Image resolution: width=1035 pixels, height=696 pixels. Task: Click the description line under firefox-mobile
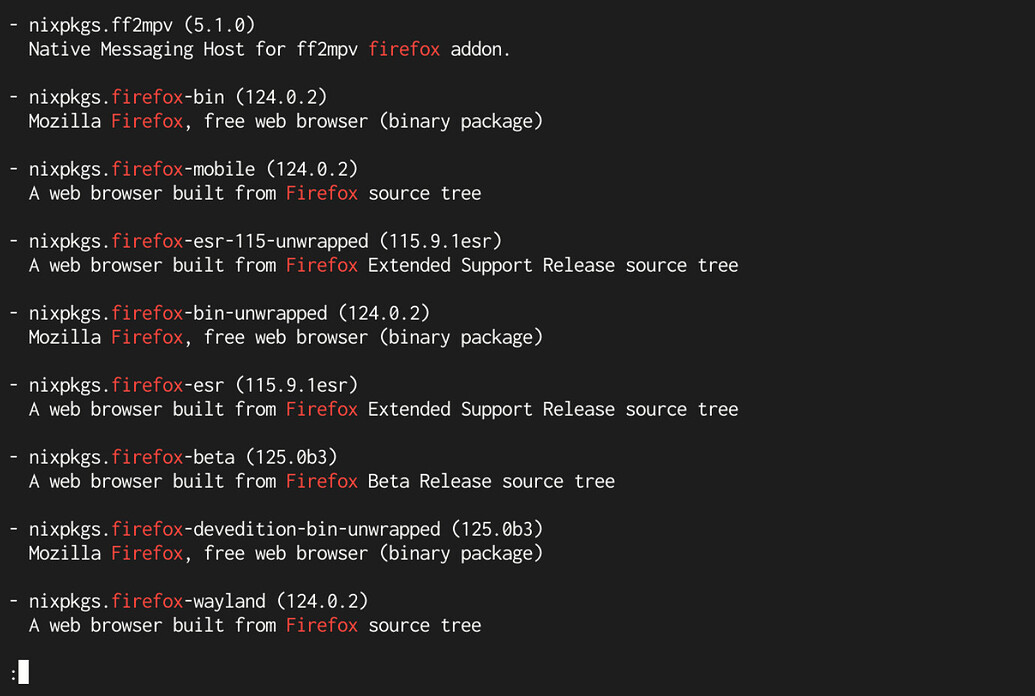click(255, 193)
